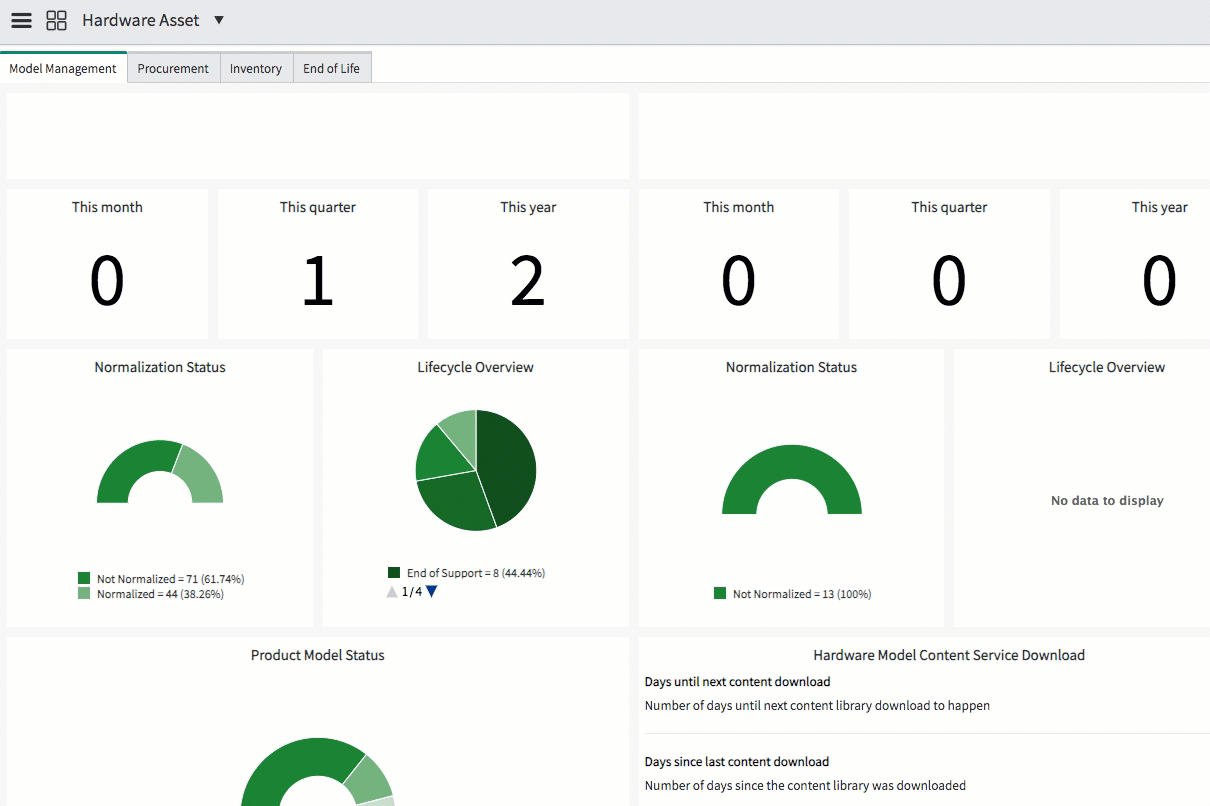
Task: Open the left This year score of 2
Action: tap(528, 281)
